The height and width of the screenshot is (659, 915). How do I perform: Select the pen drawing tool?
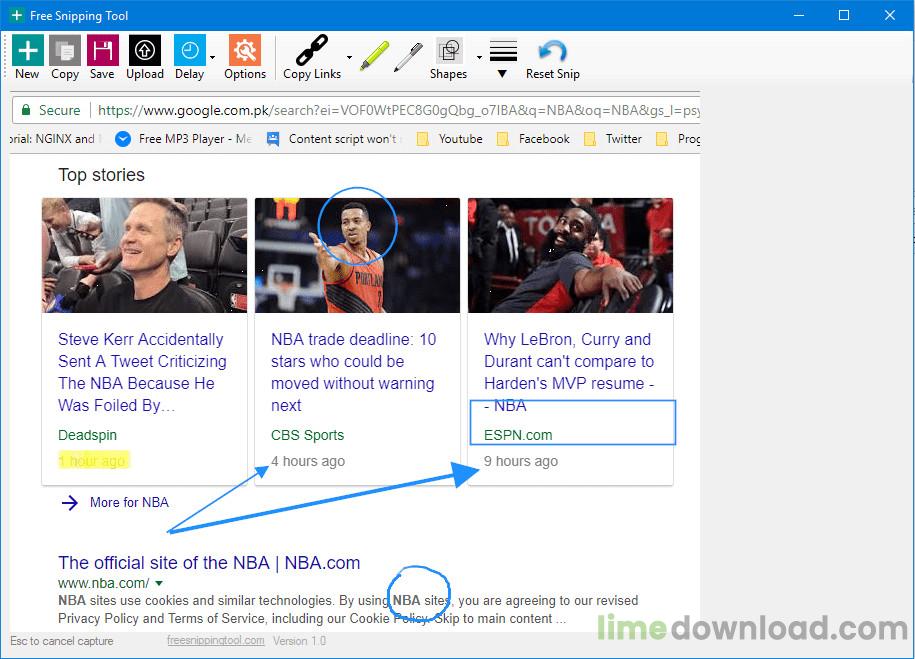click(x=408, y=57)
